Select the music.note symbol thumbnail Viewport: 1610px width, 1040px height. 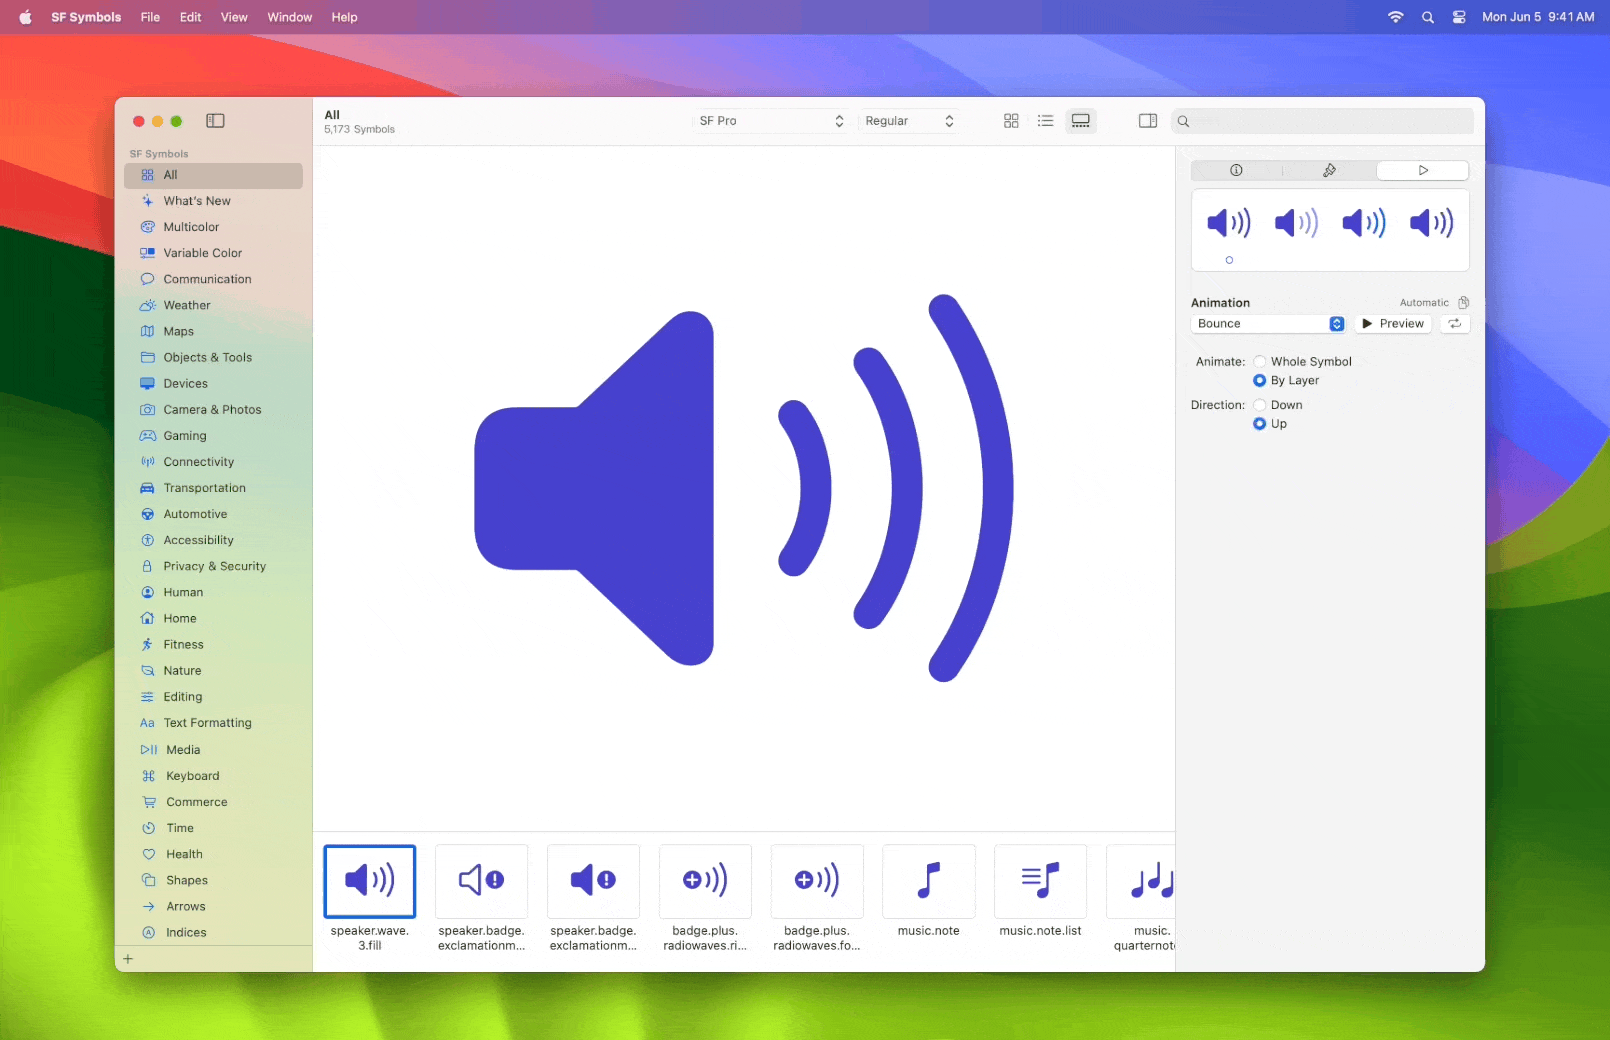coord(929,881)
